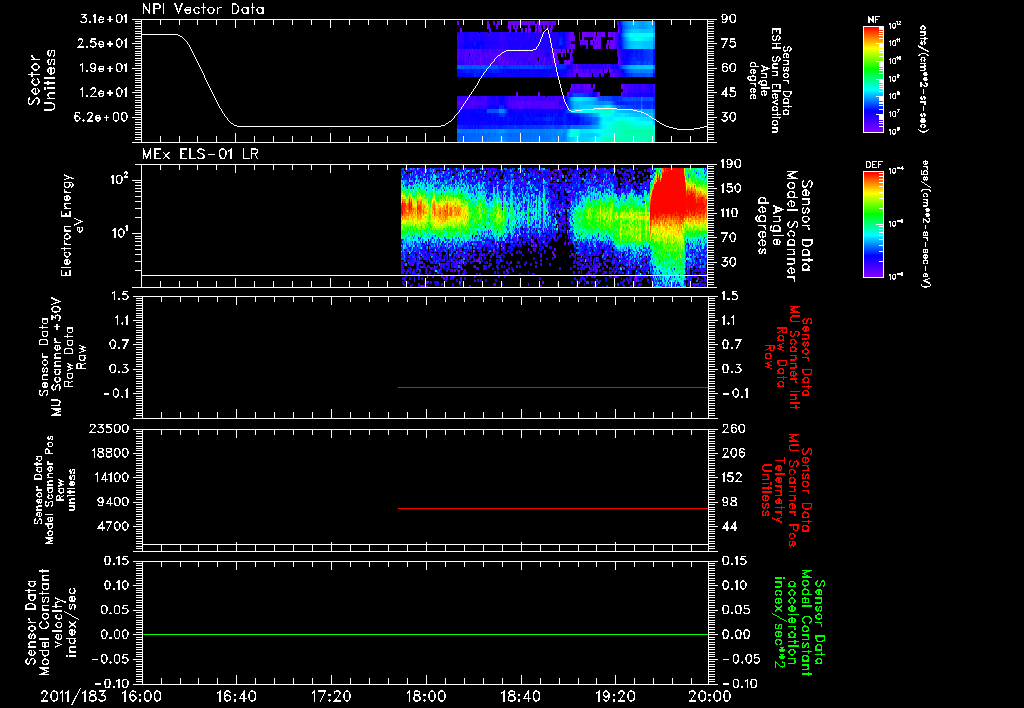Click the 16:00 time axis label

pos(142,696)
